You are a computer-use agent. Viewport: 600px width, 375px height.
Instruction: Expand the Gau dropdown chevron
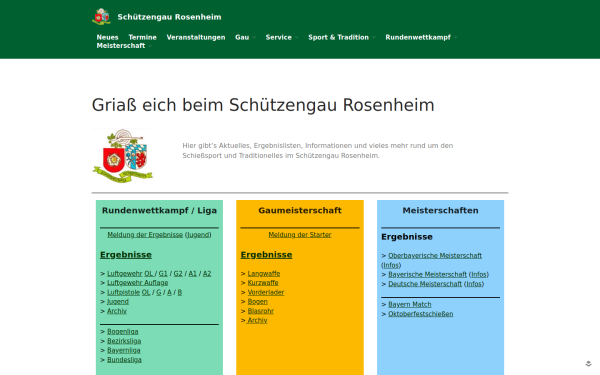[254, 38]
